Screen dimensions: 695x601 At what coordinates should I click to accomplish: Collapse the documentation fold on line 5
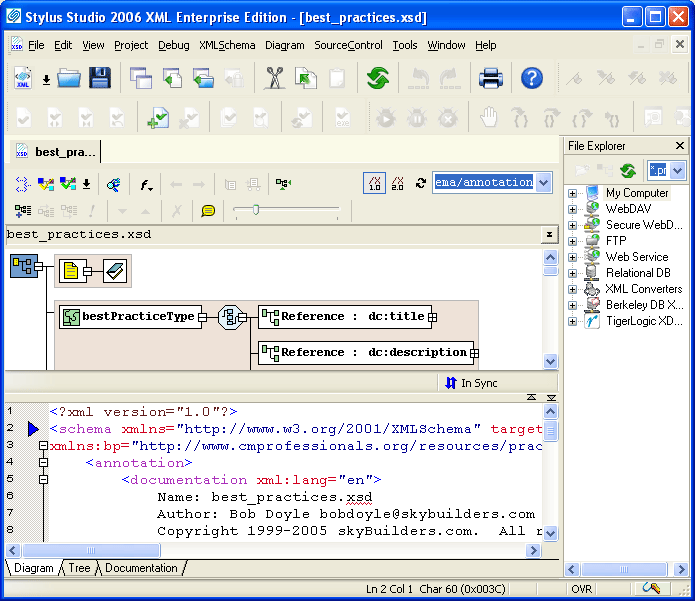tap(43, 479)
